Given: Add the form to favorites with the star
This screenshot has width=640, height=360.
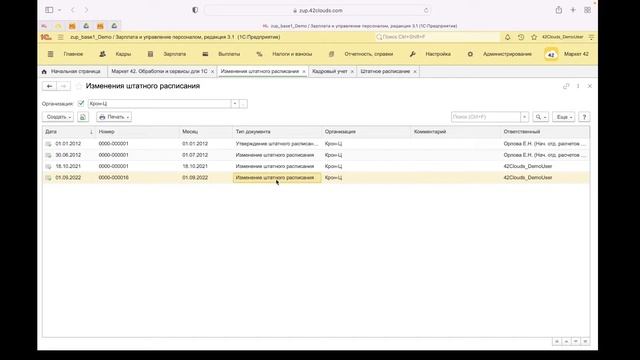Looking at the screenshot, I should [79, 86].
